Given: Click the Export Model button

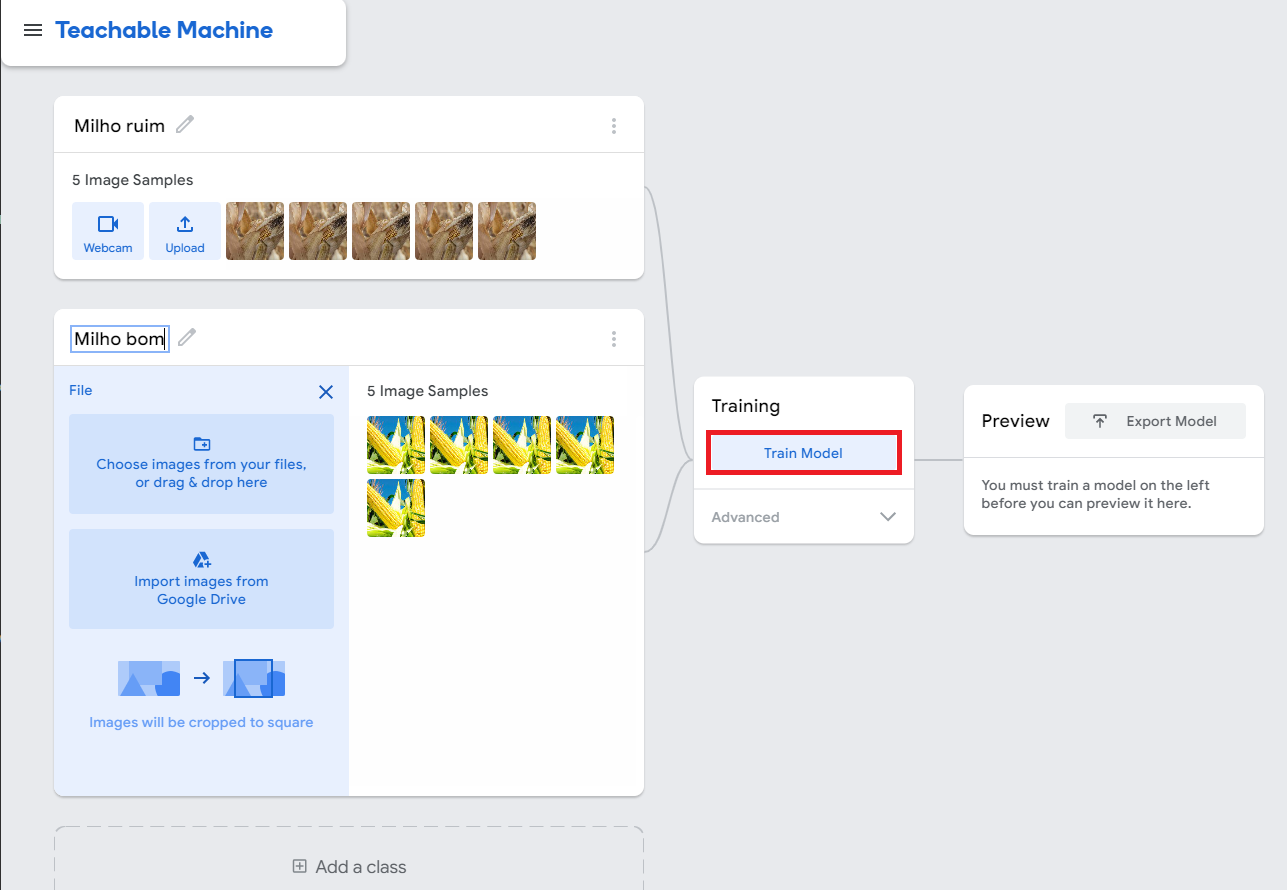Looking at the screenshot, I should click(1155, 421).
